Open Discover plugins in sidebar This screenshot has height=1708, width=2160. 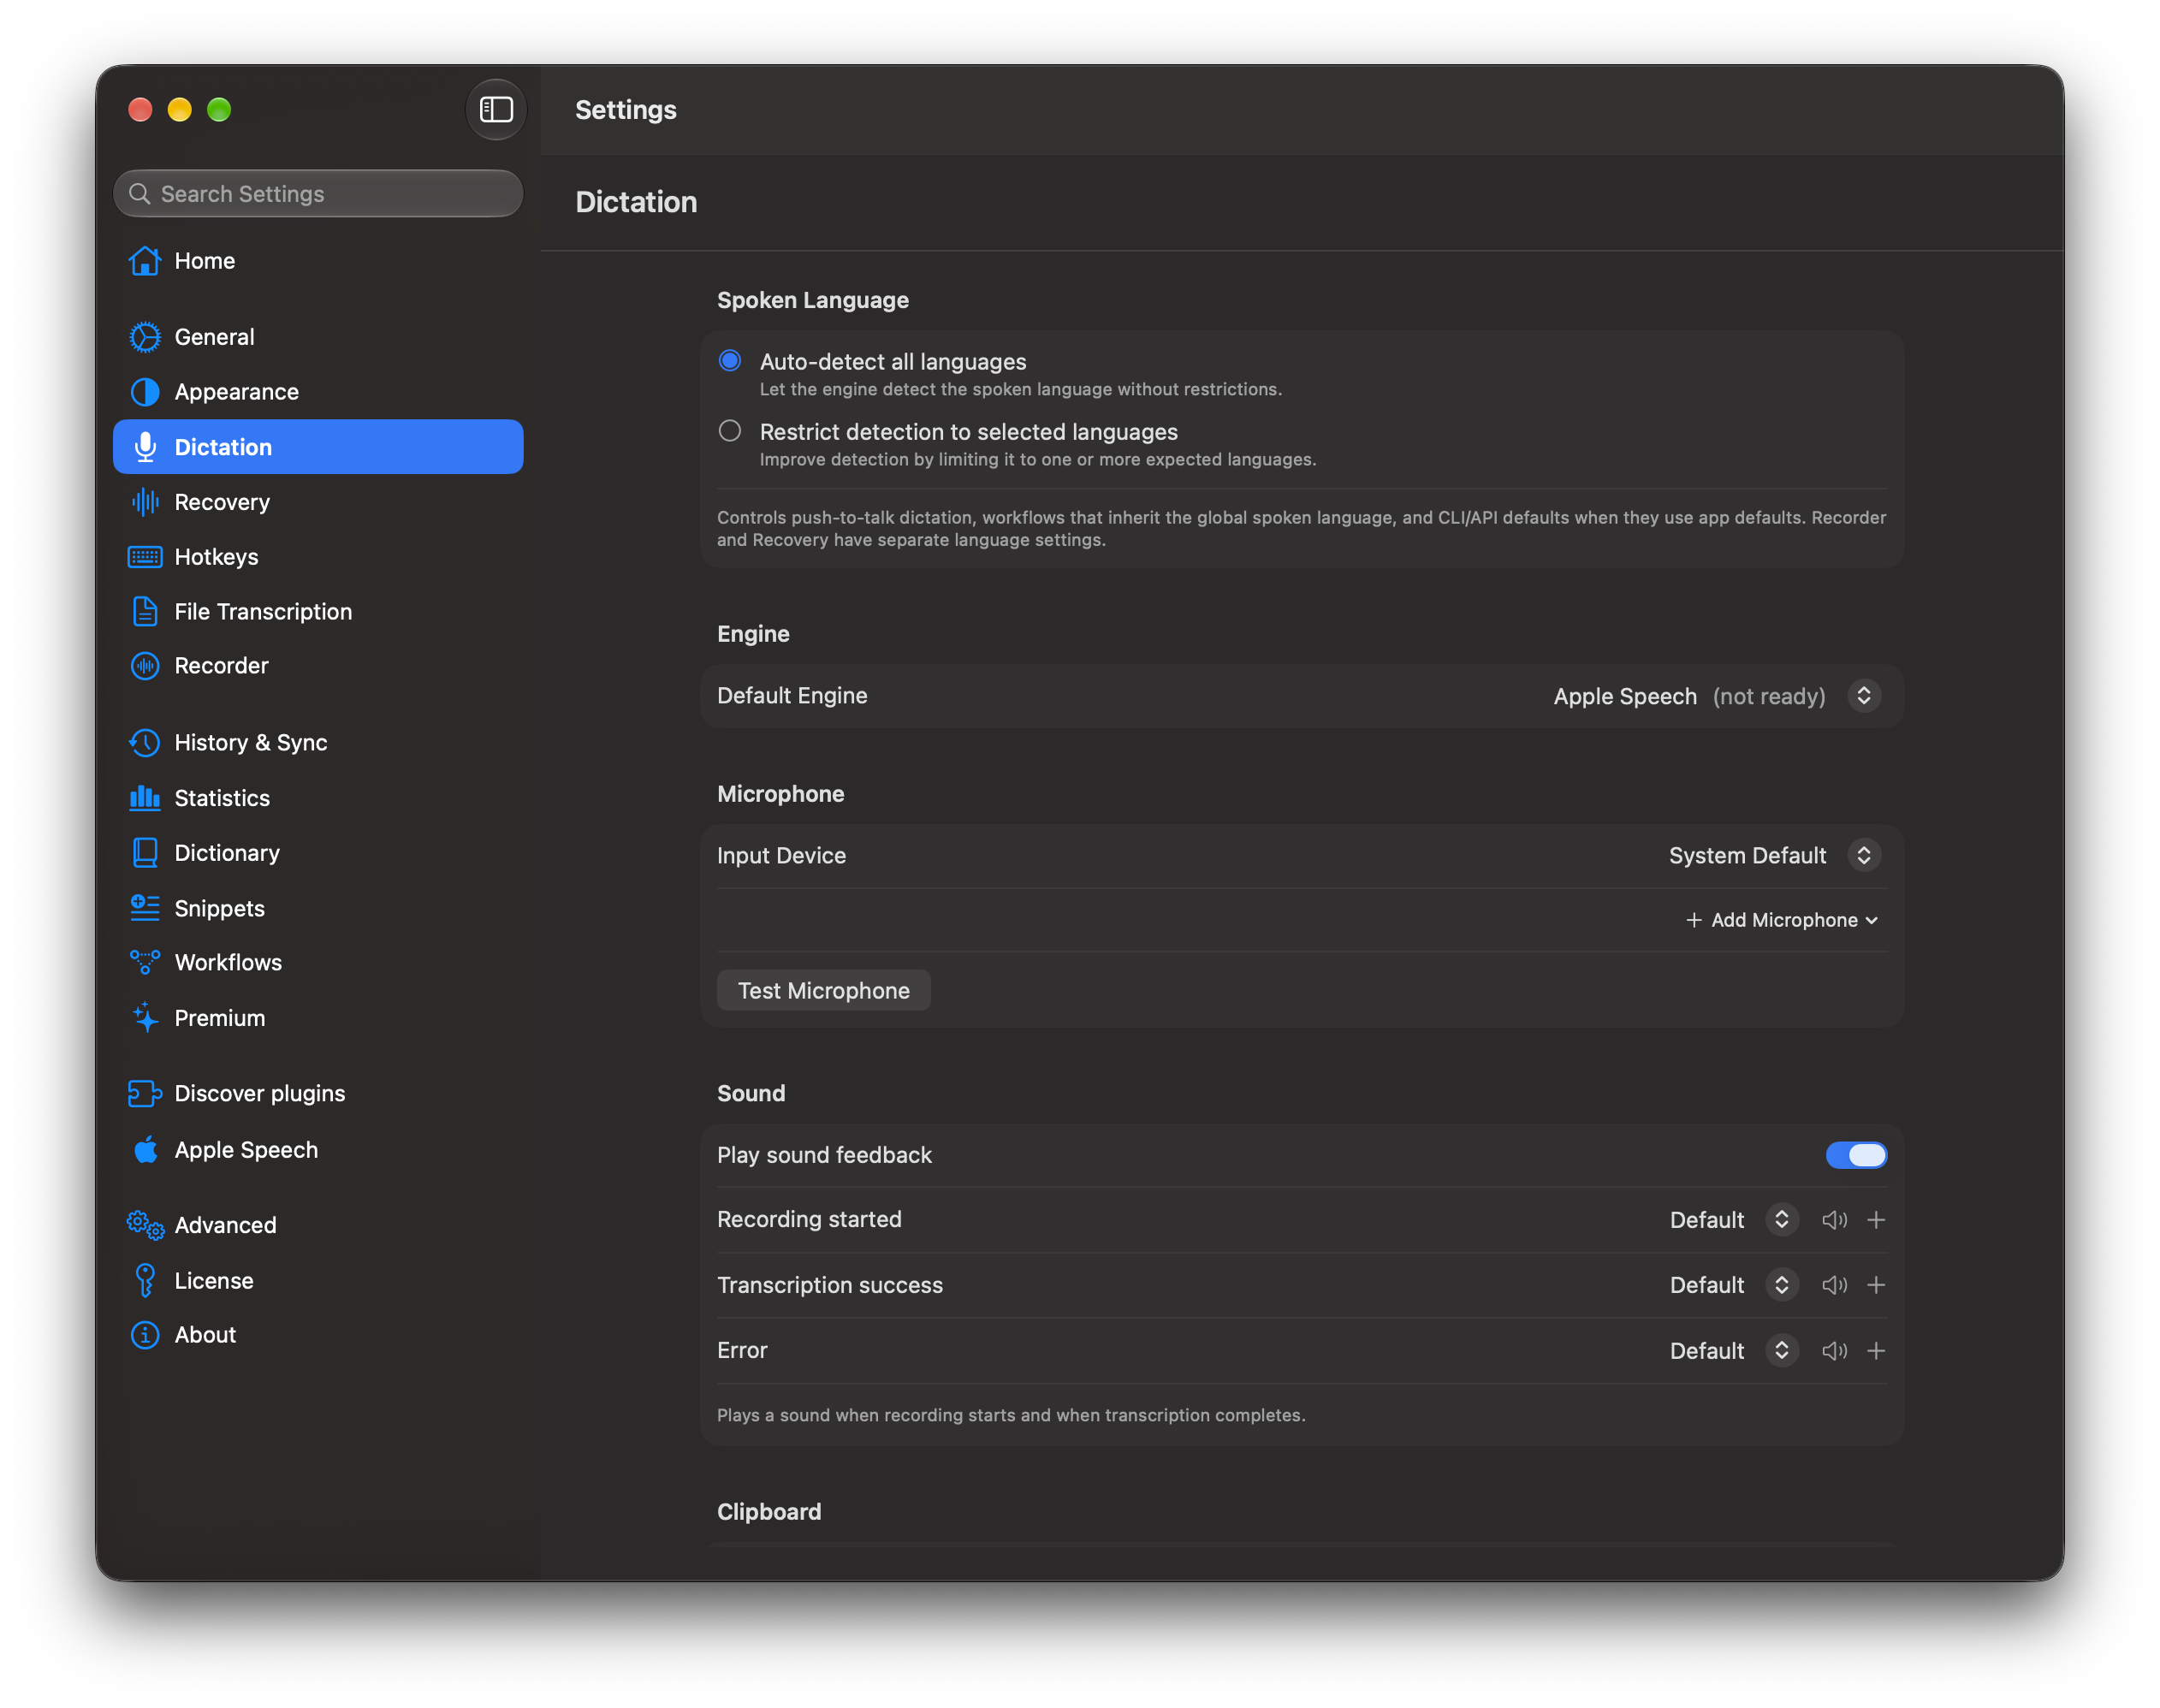click(x=318, y=1094)
